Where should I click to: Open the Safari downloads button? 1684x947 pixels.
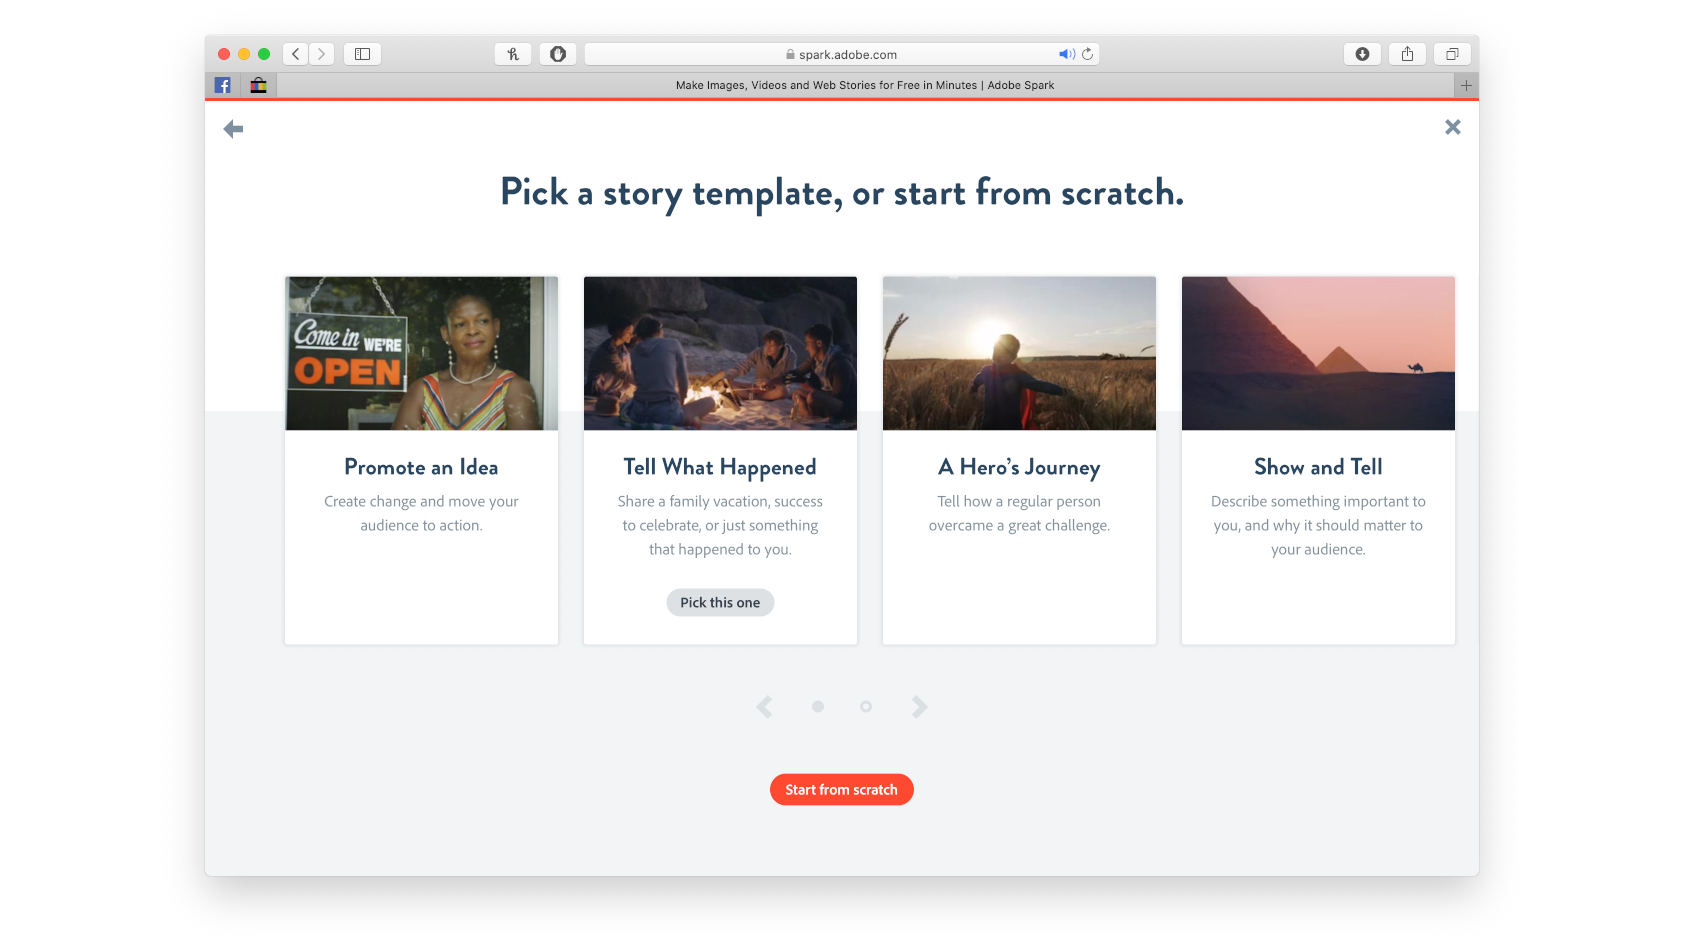point(1362,54)
